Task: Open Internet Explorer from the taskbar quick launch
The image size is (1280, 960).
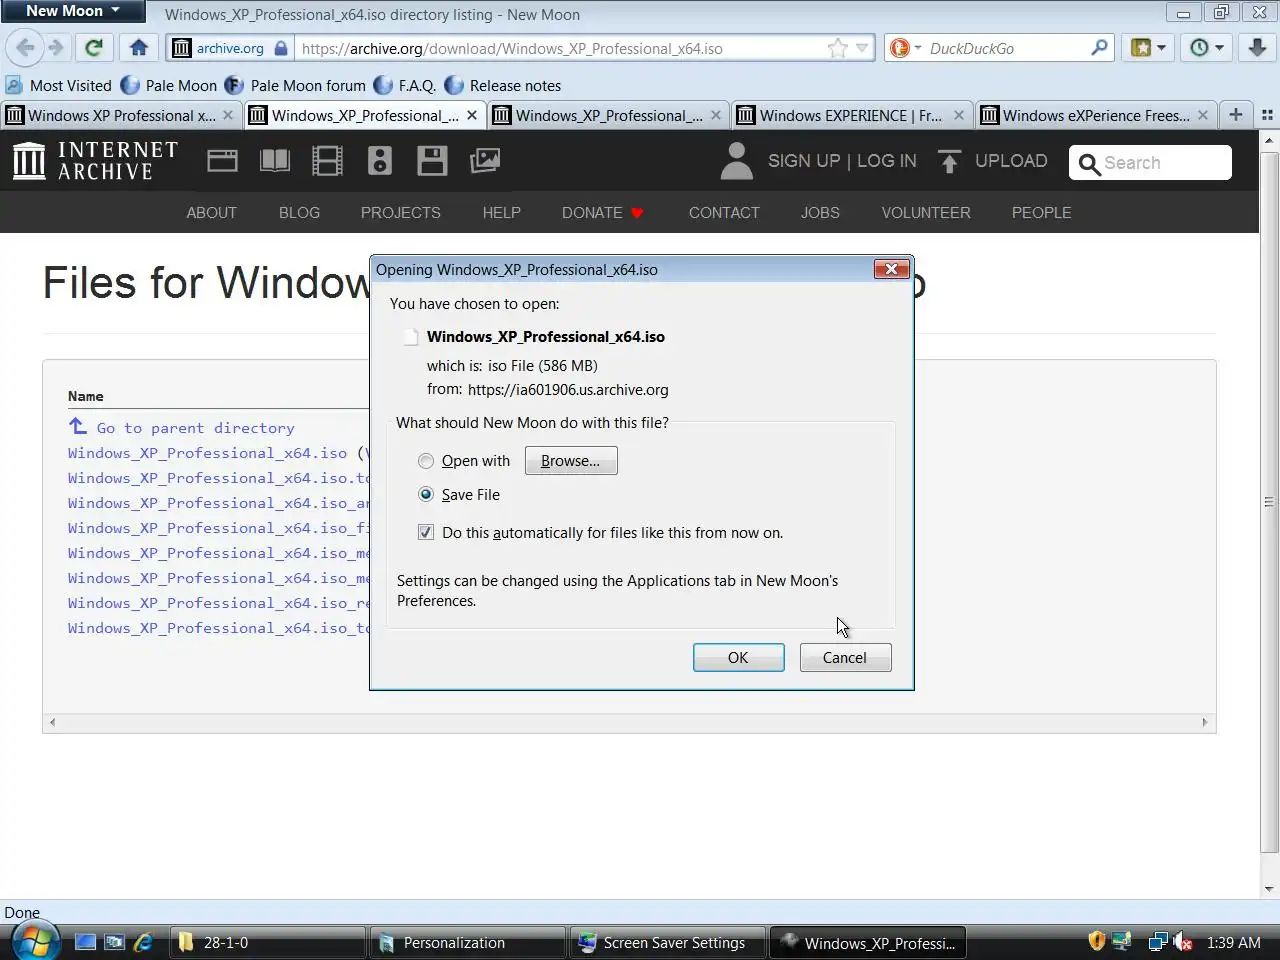Action: [x=144, y=942]
